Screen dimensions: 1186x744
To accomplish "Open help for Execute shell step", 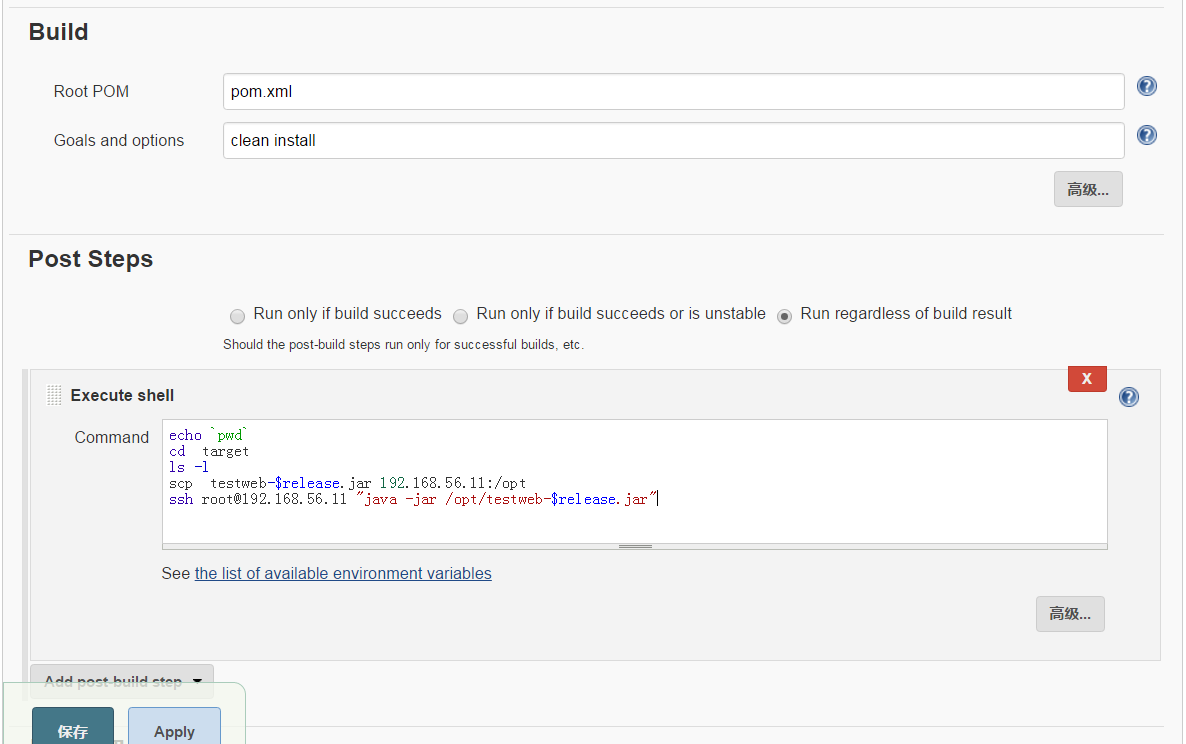I will click(x=1129, y=397).
